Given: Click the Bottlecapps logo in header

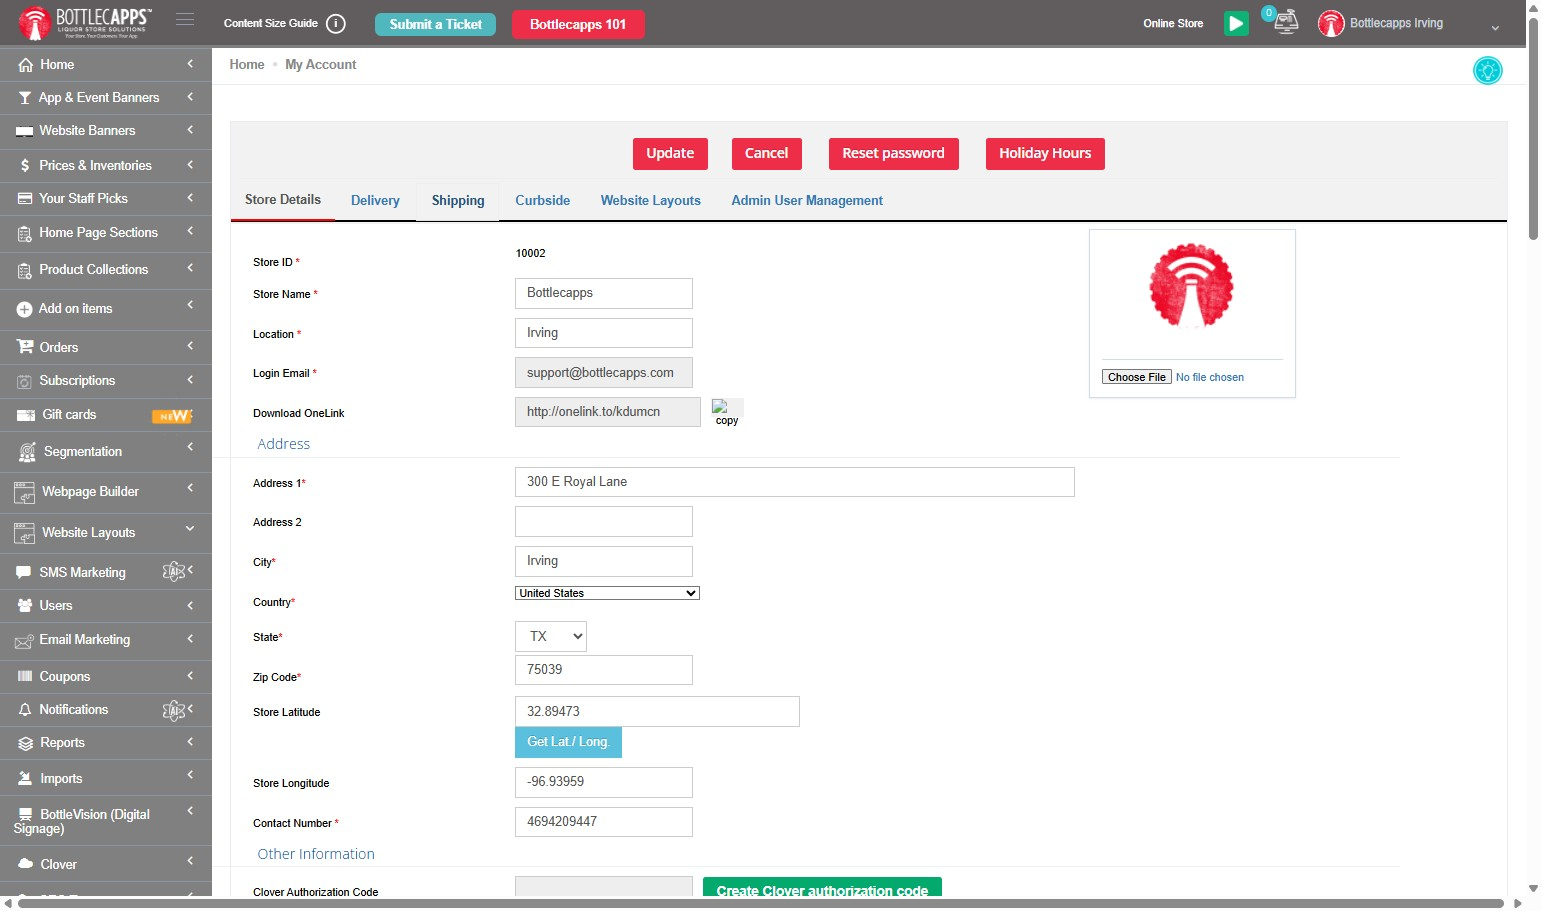Looking at the screenshot, I should (x=84, y=22).
